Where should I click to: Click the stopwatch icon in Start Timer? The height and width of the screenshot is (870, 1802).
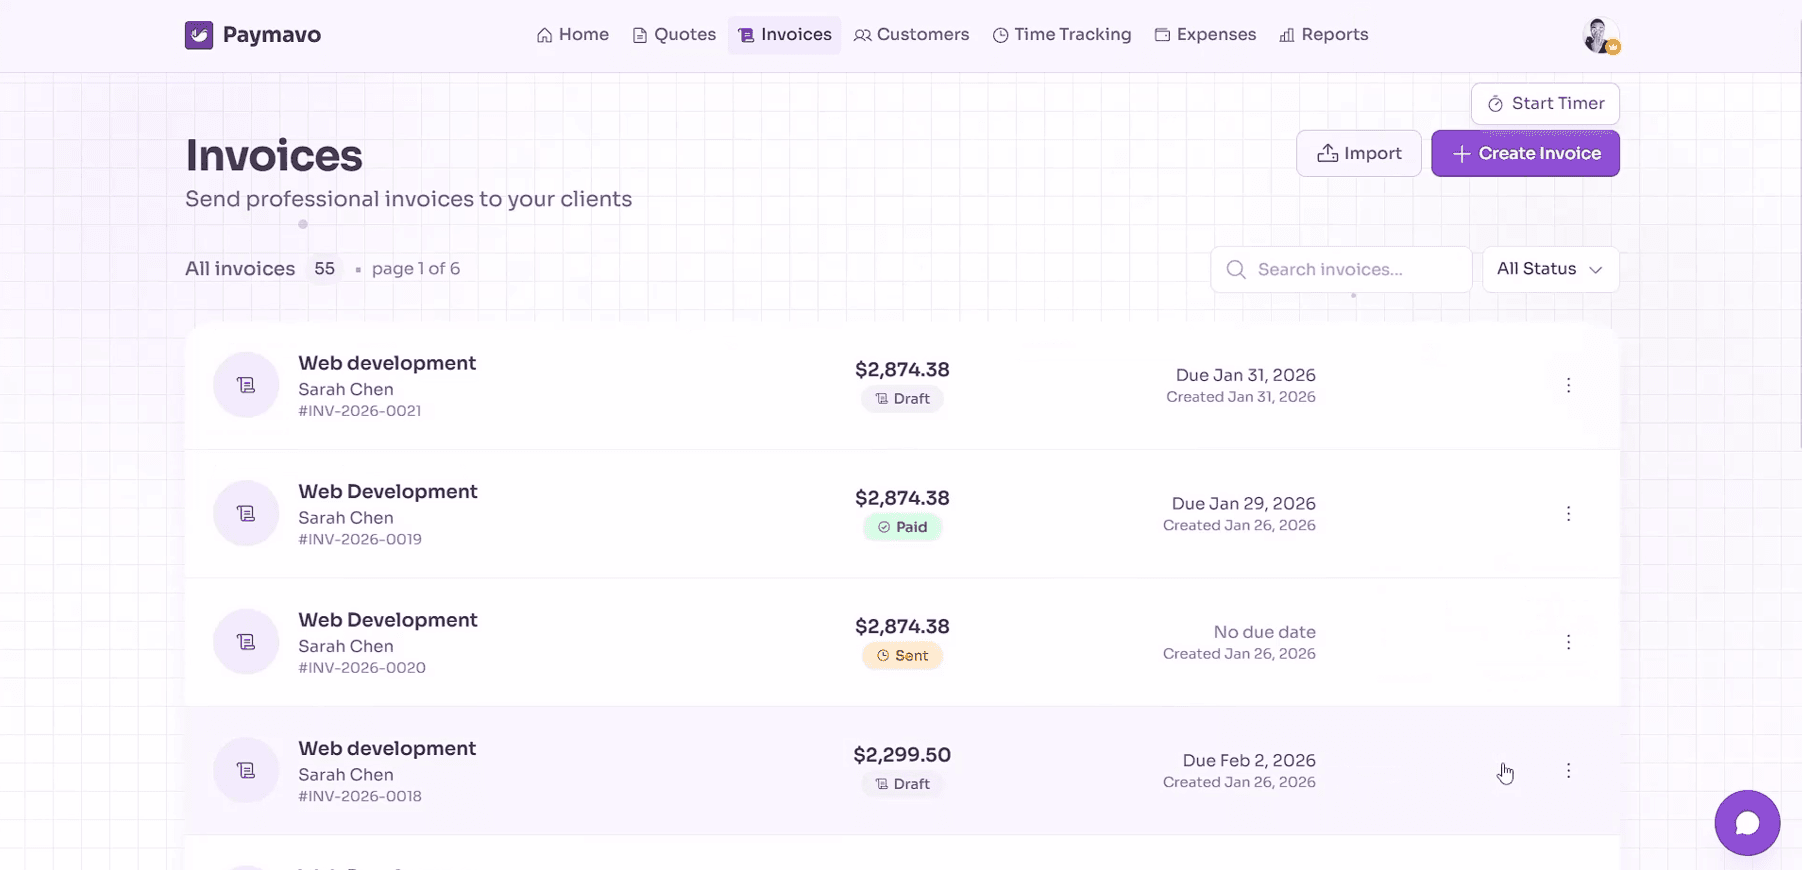[x=1495, y=104]
